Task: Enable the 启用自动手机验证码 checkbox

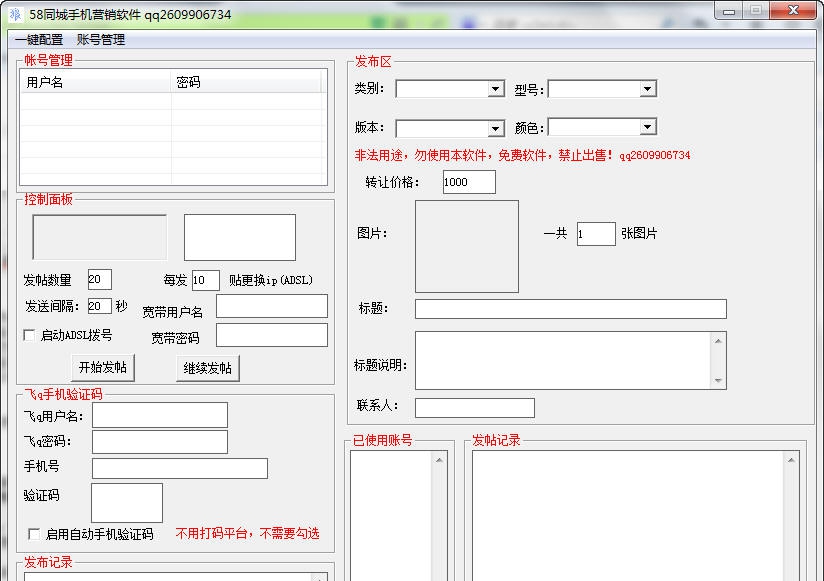Action: tap(34, 534)
